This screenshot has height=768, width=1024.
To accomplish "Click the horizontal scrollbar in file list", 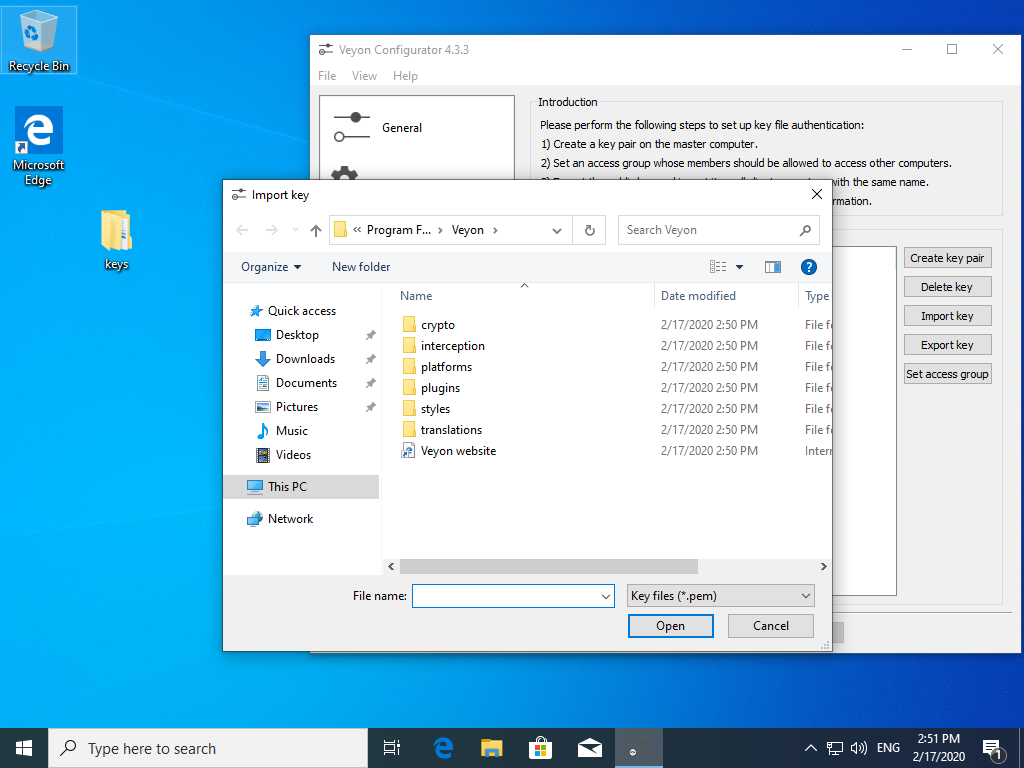I will [549, 566].
